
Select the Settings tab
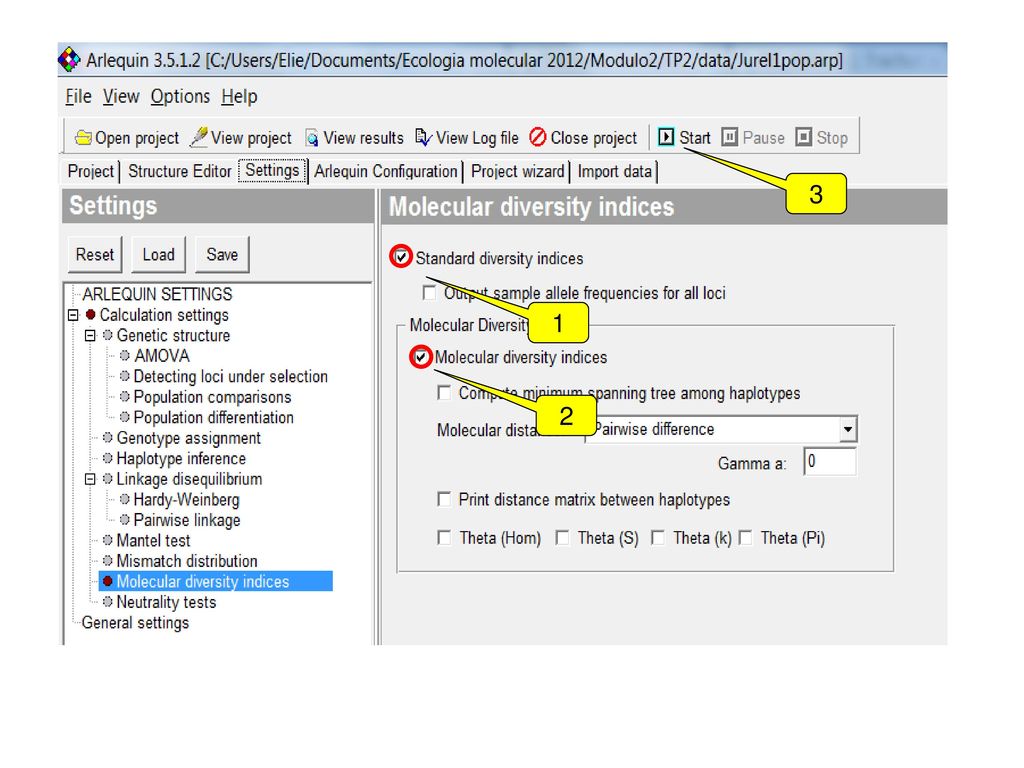(x=272, y=170)
